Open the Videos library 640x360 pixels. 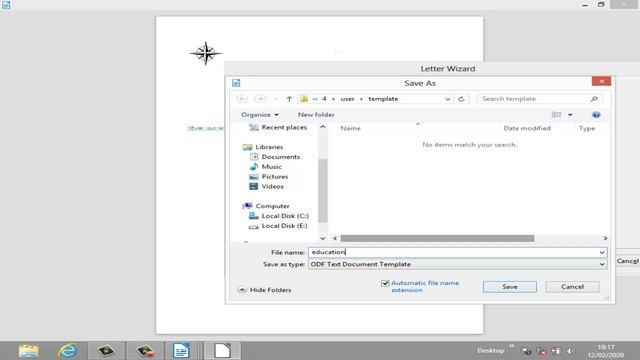click(x=266, y=186)
